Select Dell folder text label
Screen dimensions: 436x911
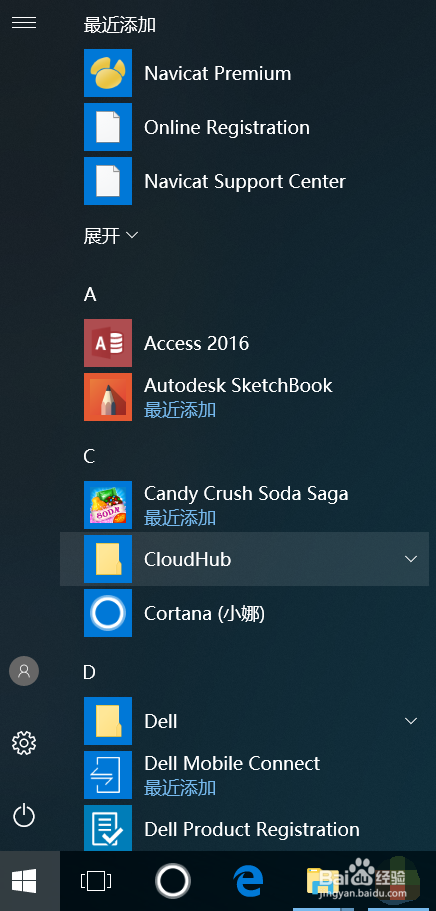click(160, 722)
